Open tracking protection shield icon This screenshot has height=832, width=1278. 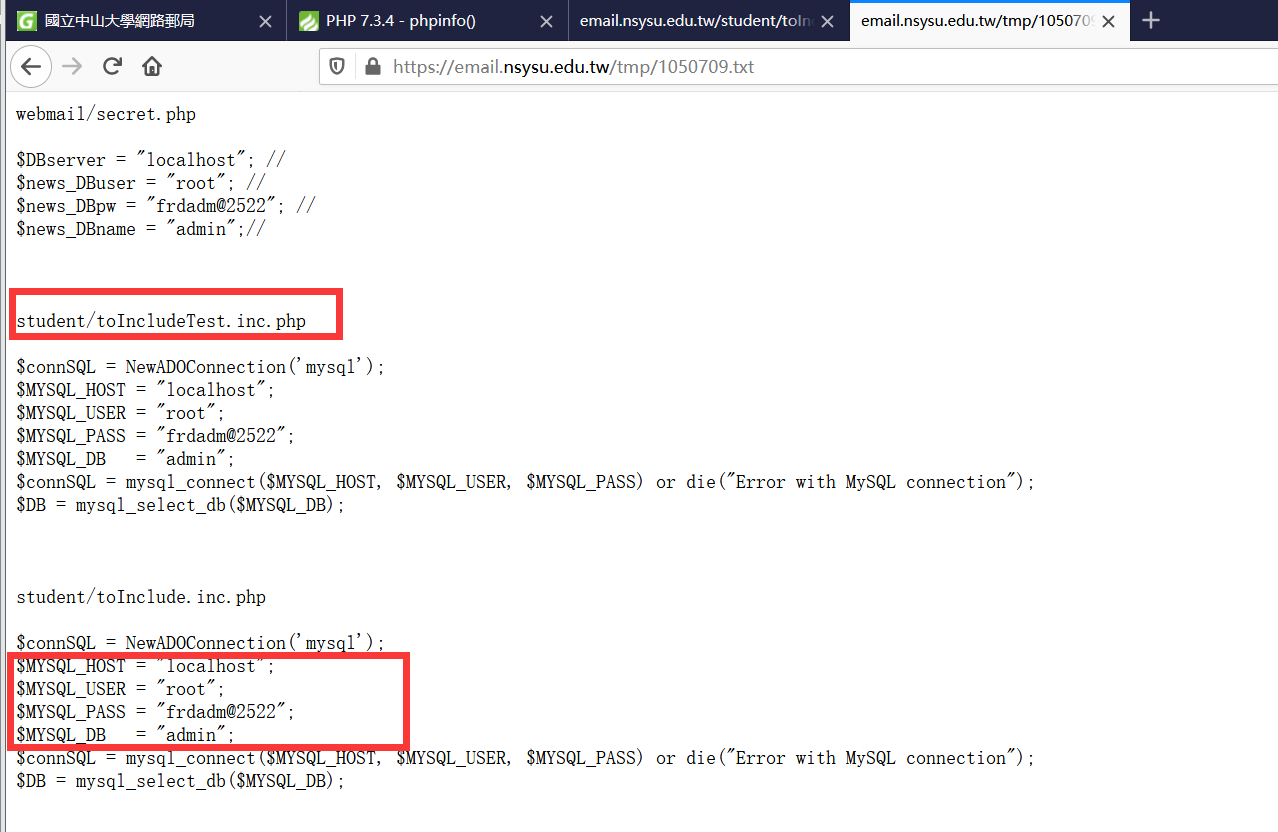[x=338, y=67]
